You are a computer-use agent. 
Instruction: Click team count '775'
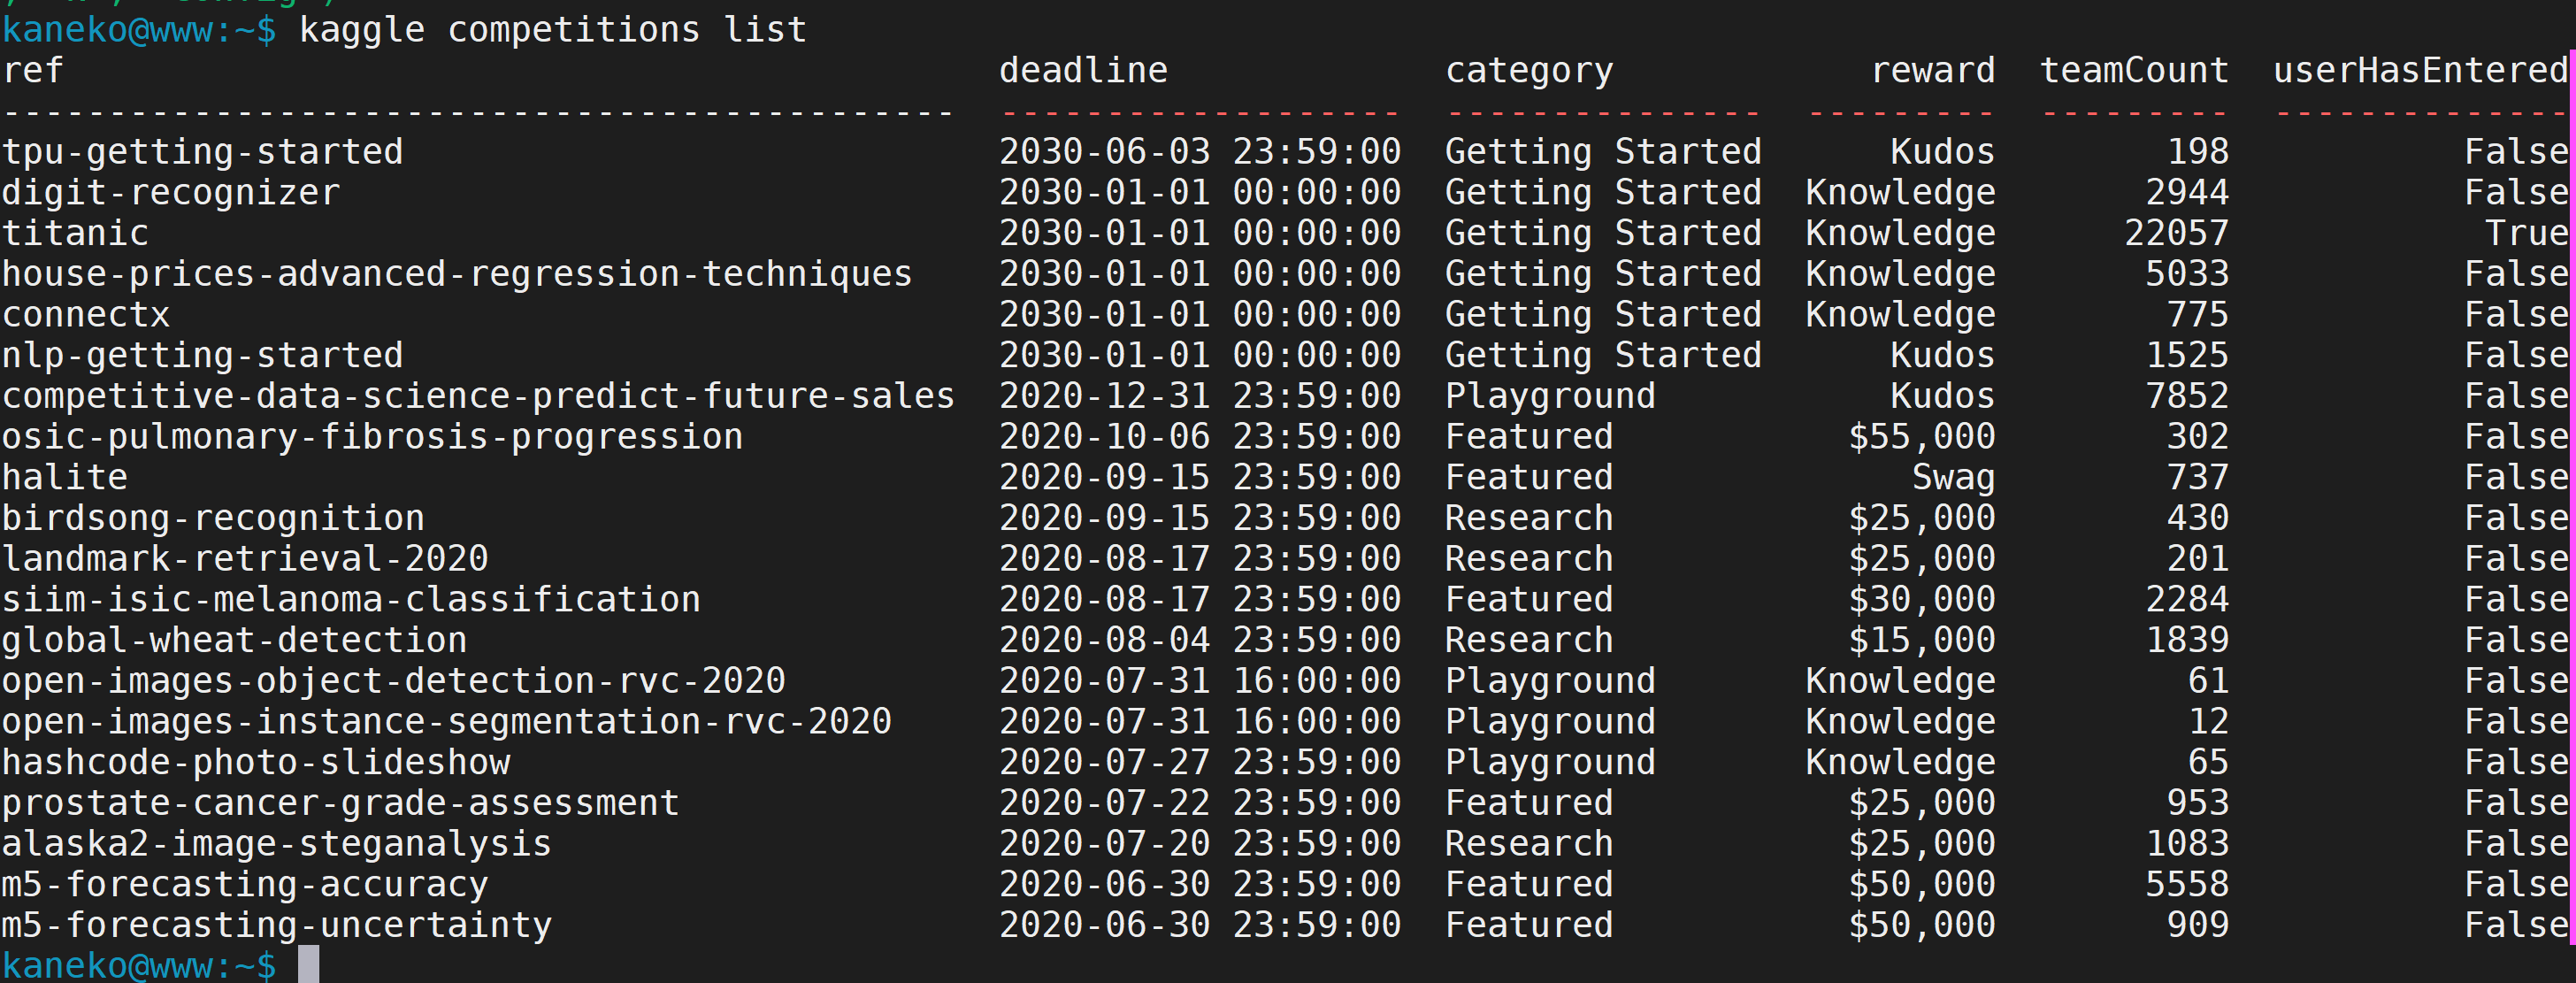(x=2198, y=315)
